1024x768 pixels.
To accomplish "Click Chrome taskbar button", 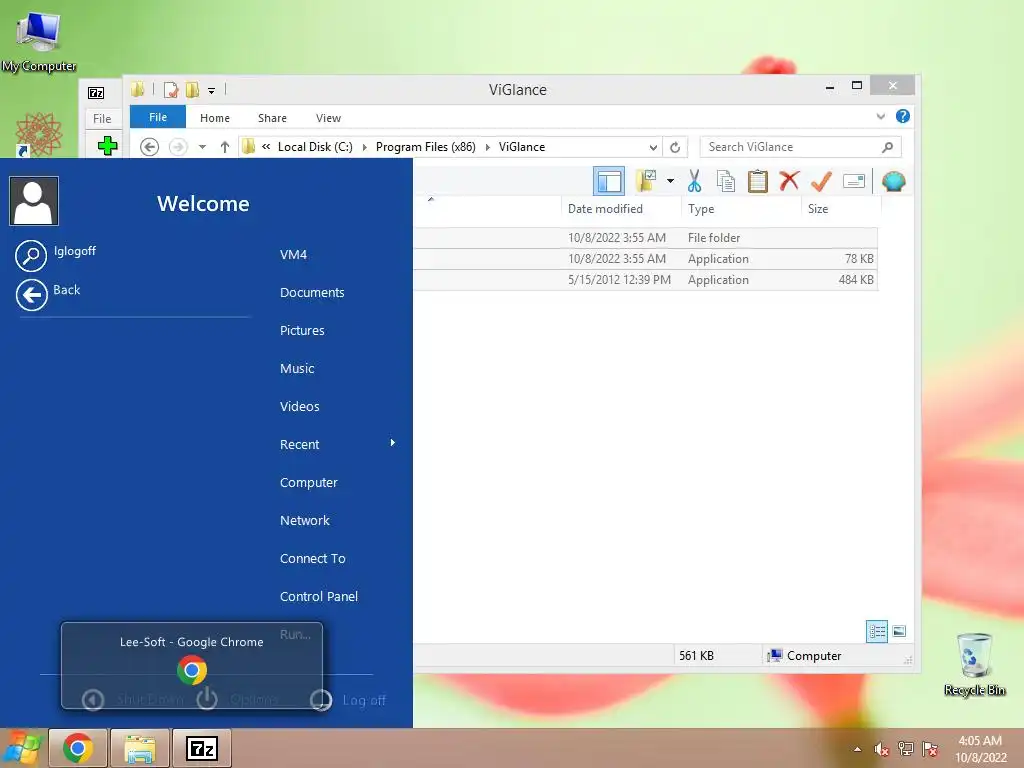I will [78, 748].
